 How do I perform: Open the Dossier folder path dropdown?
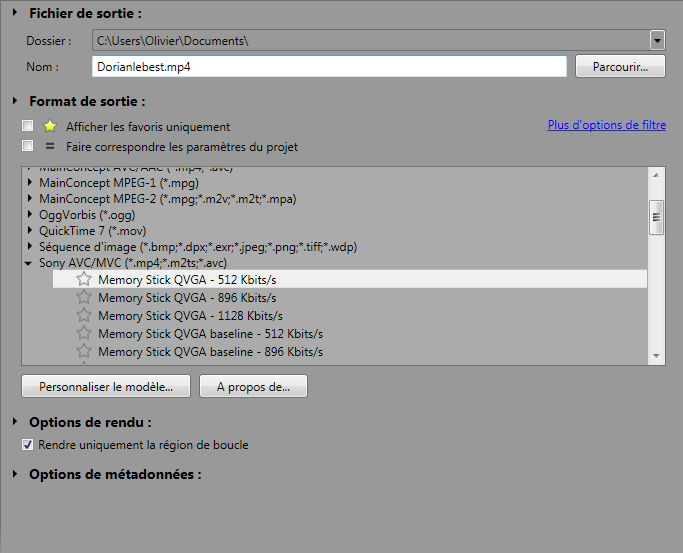[657, 40]
